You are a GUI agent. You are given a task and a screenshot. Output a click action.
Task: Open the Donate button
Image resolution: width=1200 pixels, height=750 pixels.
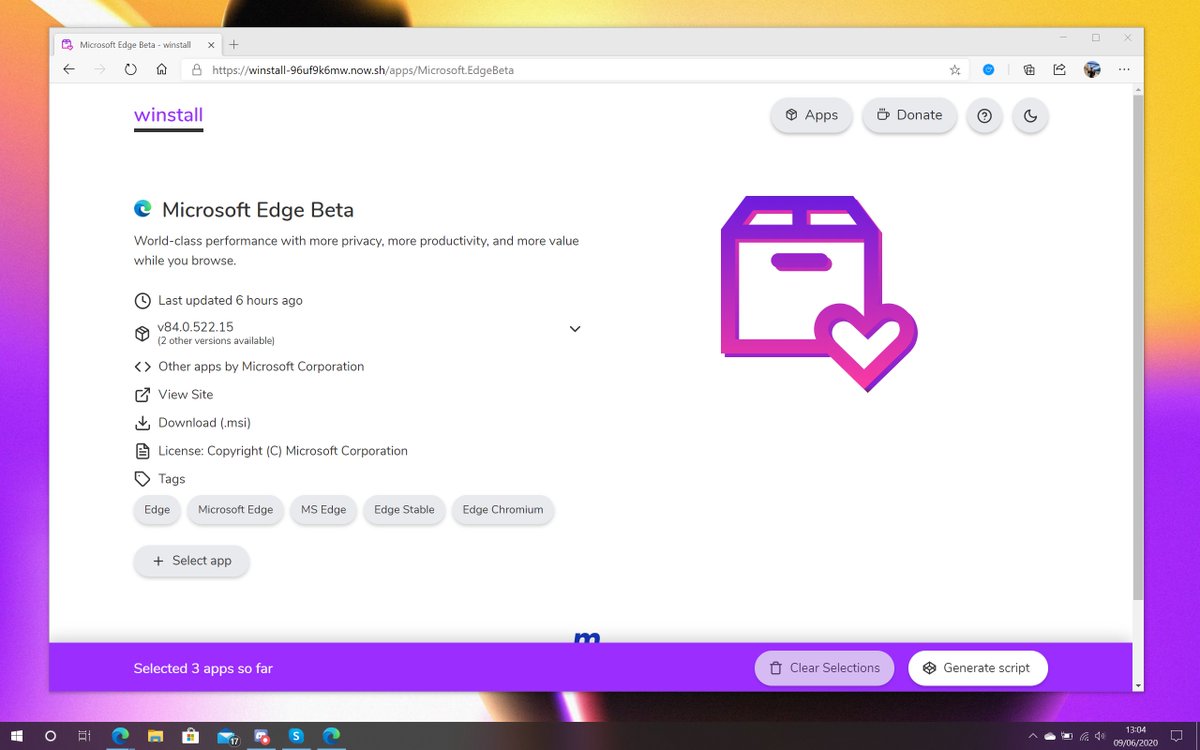909,115
